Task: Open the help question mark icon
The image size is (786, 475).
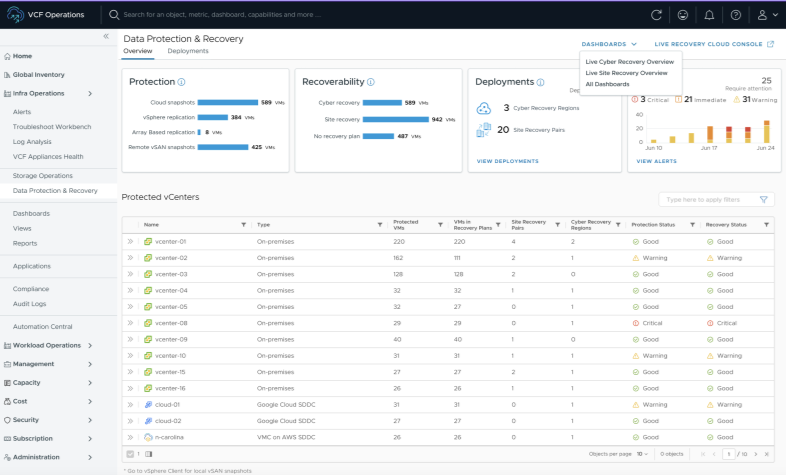Action: 736,15
